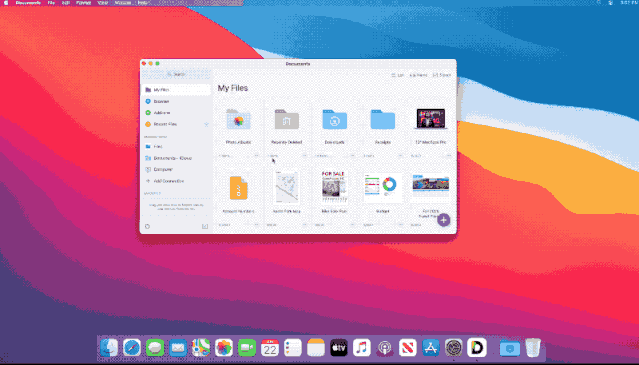
Task: Open Podcasts from the Dock
Action: [x=385, y=348]
